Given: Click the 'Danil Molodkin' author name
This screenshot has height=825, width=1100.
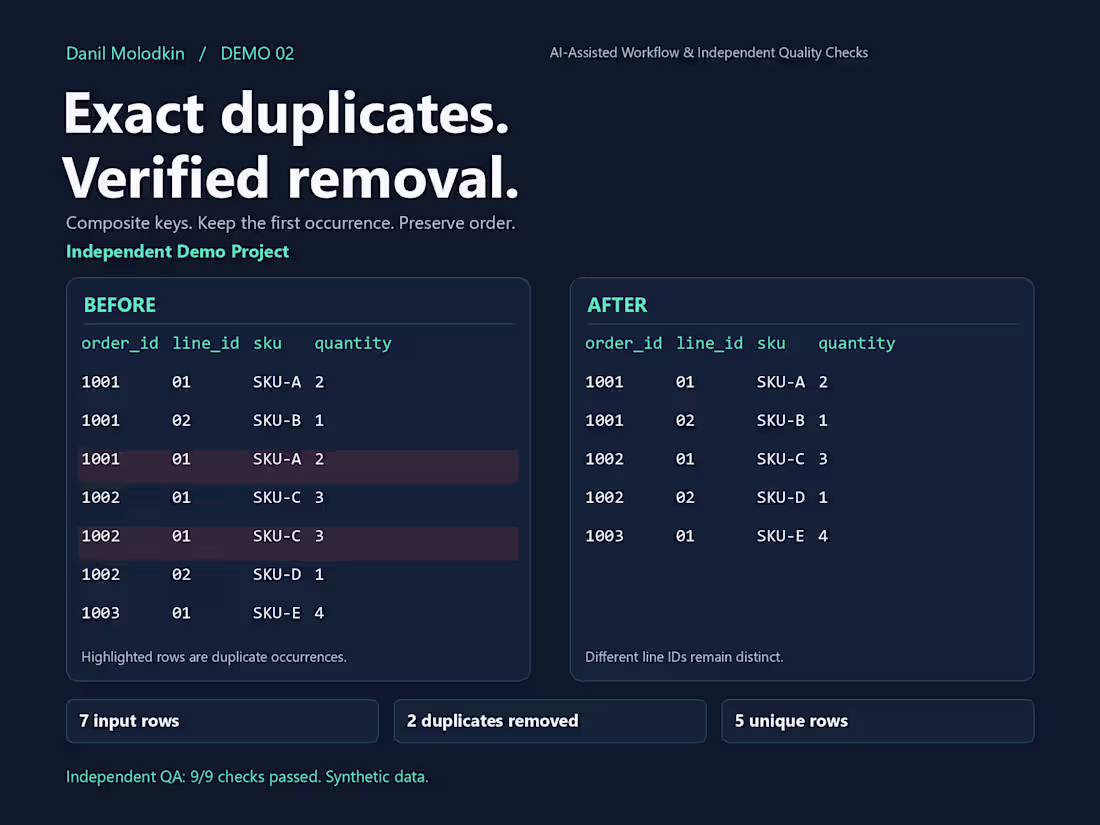Looking at the screenshot, I should [125, 53].
